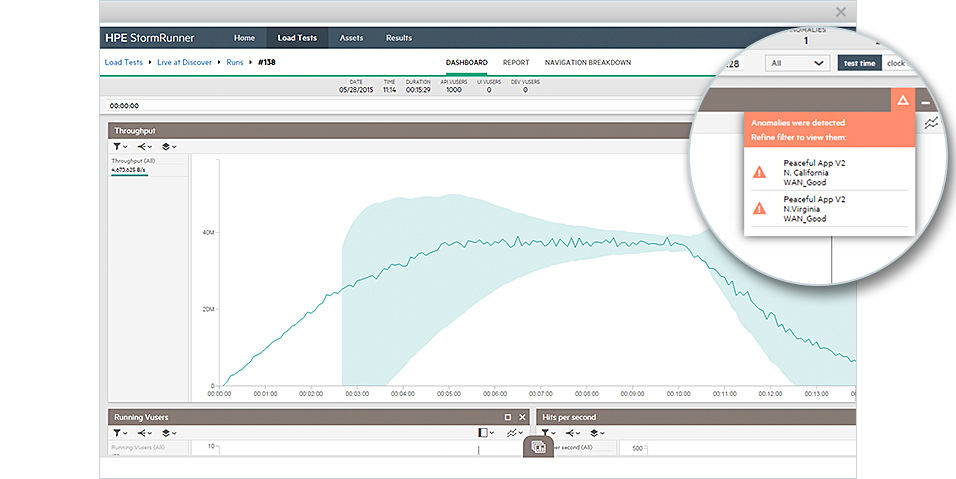Click the anomaly warning triangle in the panel header
This screenshot has width=956, height=479.
pyautogui.click(x=903, y=100)
